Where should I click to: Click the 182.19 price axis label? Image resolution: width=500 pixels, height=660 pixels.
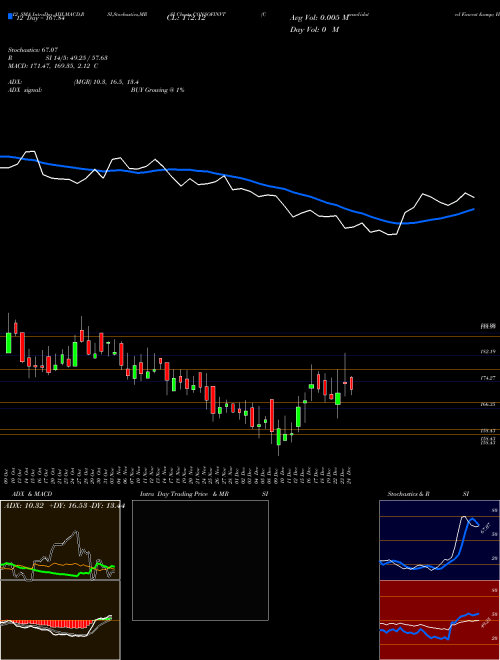489,351
